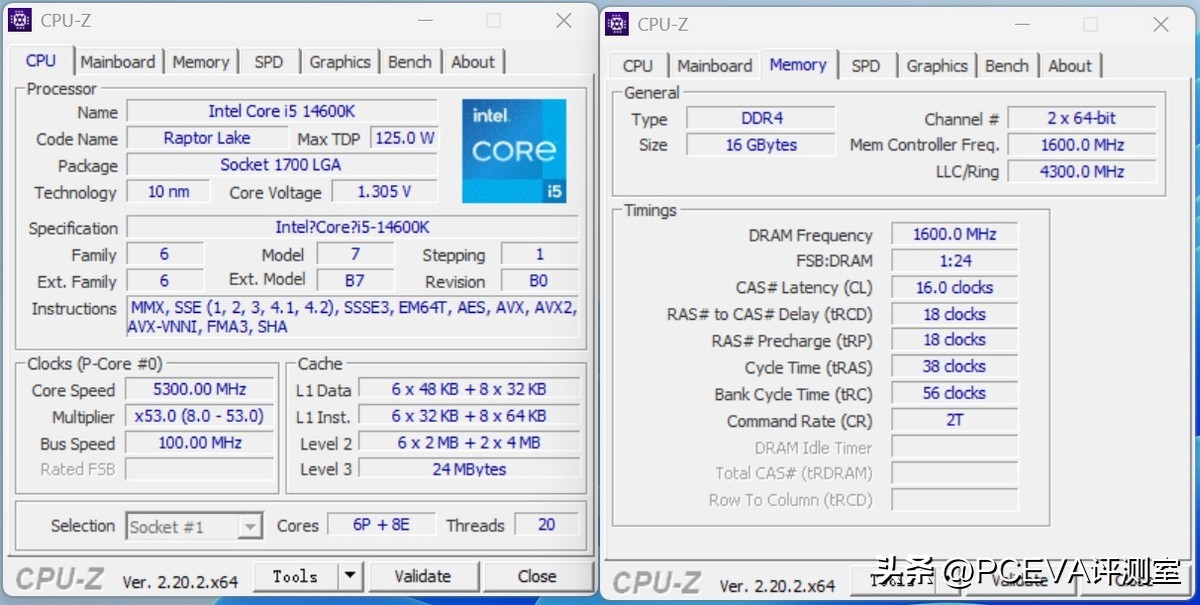Click L1 Data cache value
1200x605 pixels.
(x=469, y=389)
